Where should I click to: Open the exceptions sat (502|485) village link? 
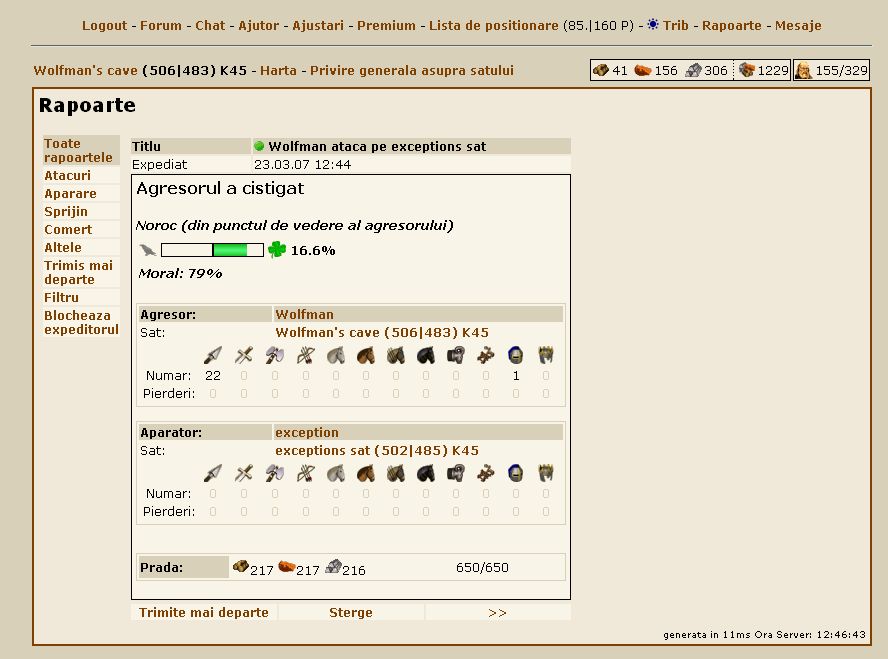pyautogui.click(x=376, y=451)
